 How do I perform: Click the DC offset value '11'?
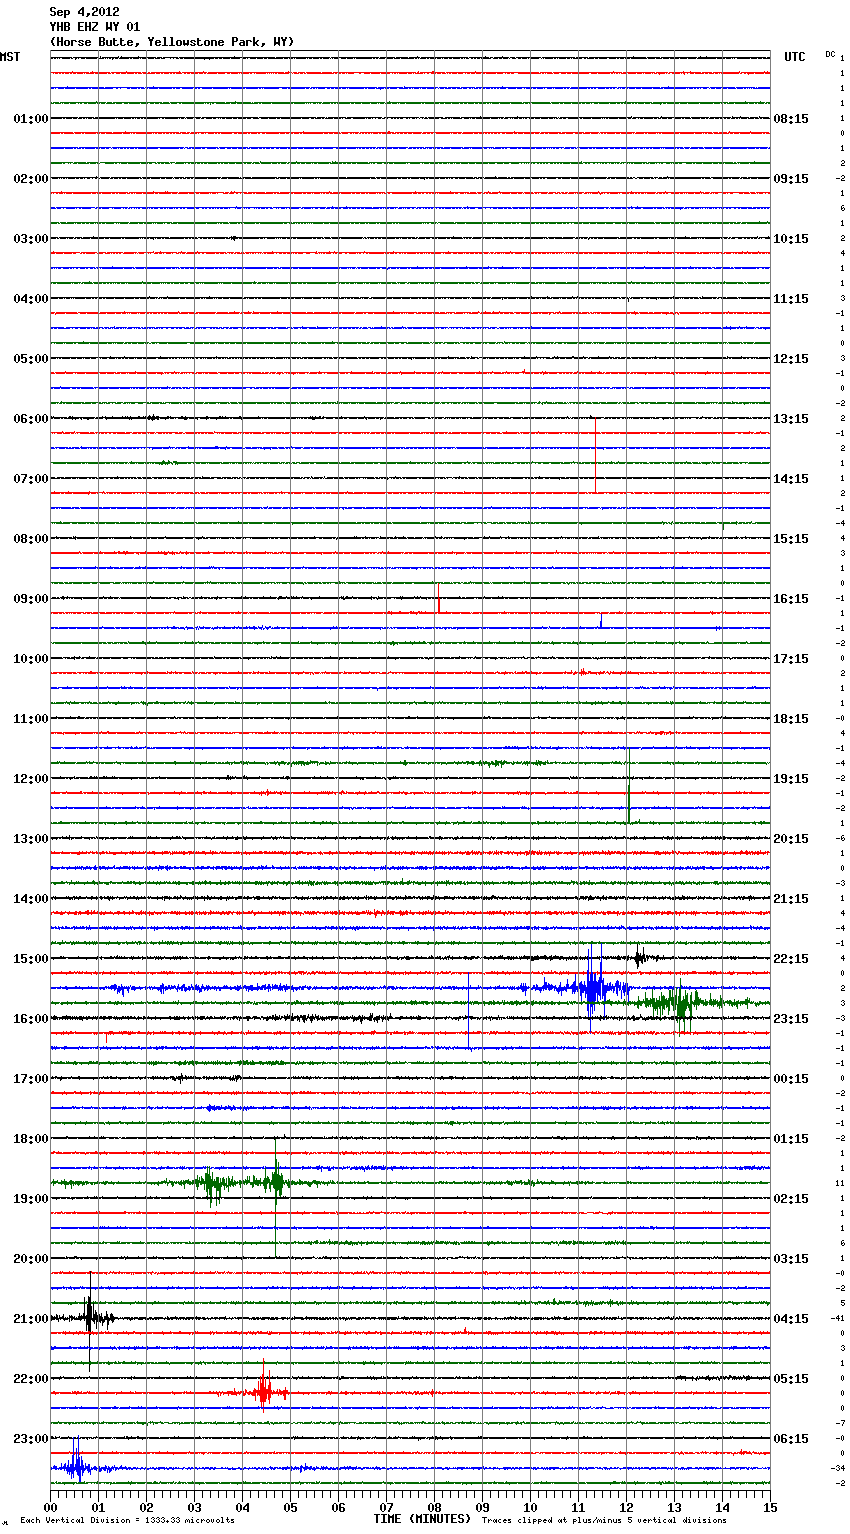pyautogui.click(x=841, y=1184)
